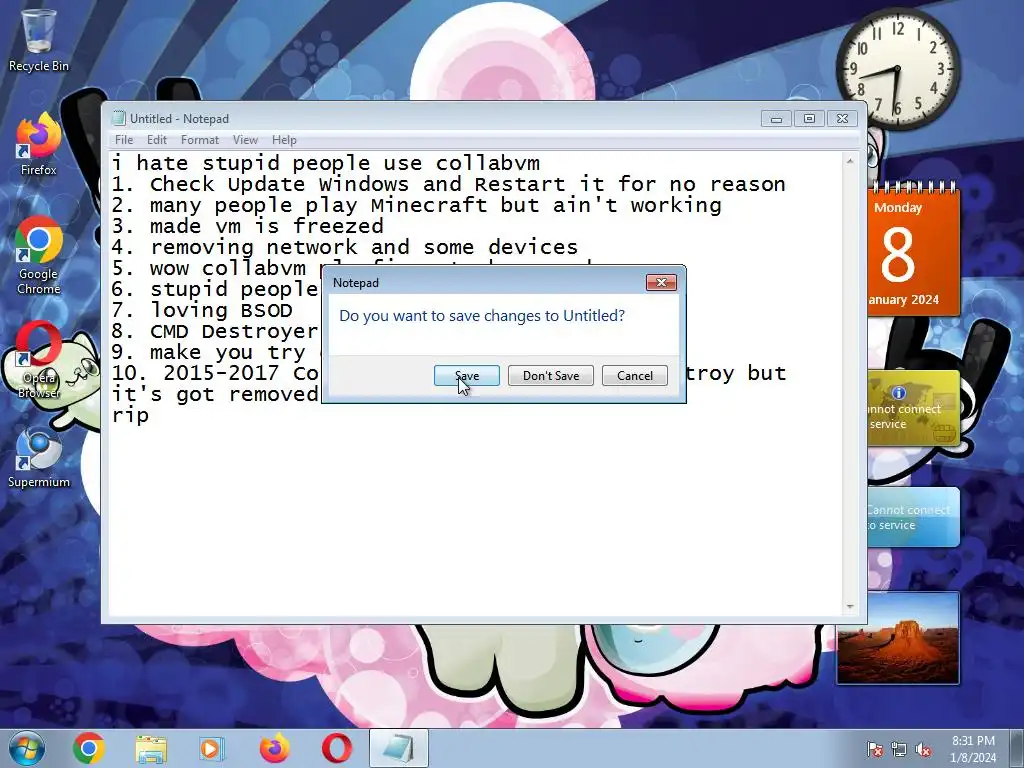1024x768 pixels.
Task: Open the Help menu in Notepad
Action: click(284, 140)
